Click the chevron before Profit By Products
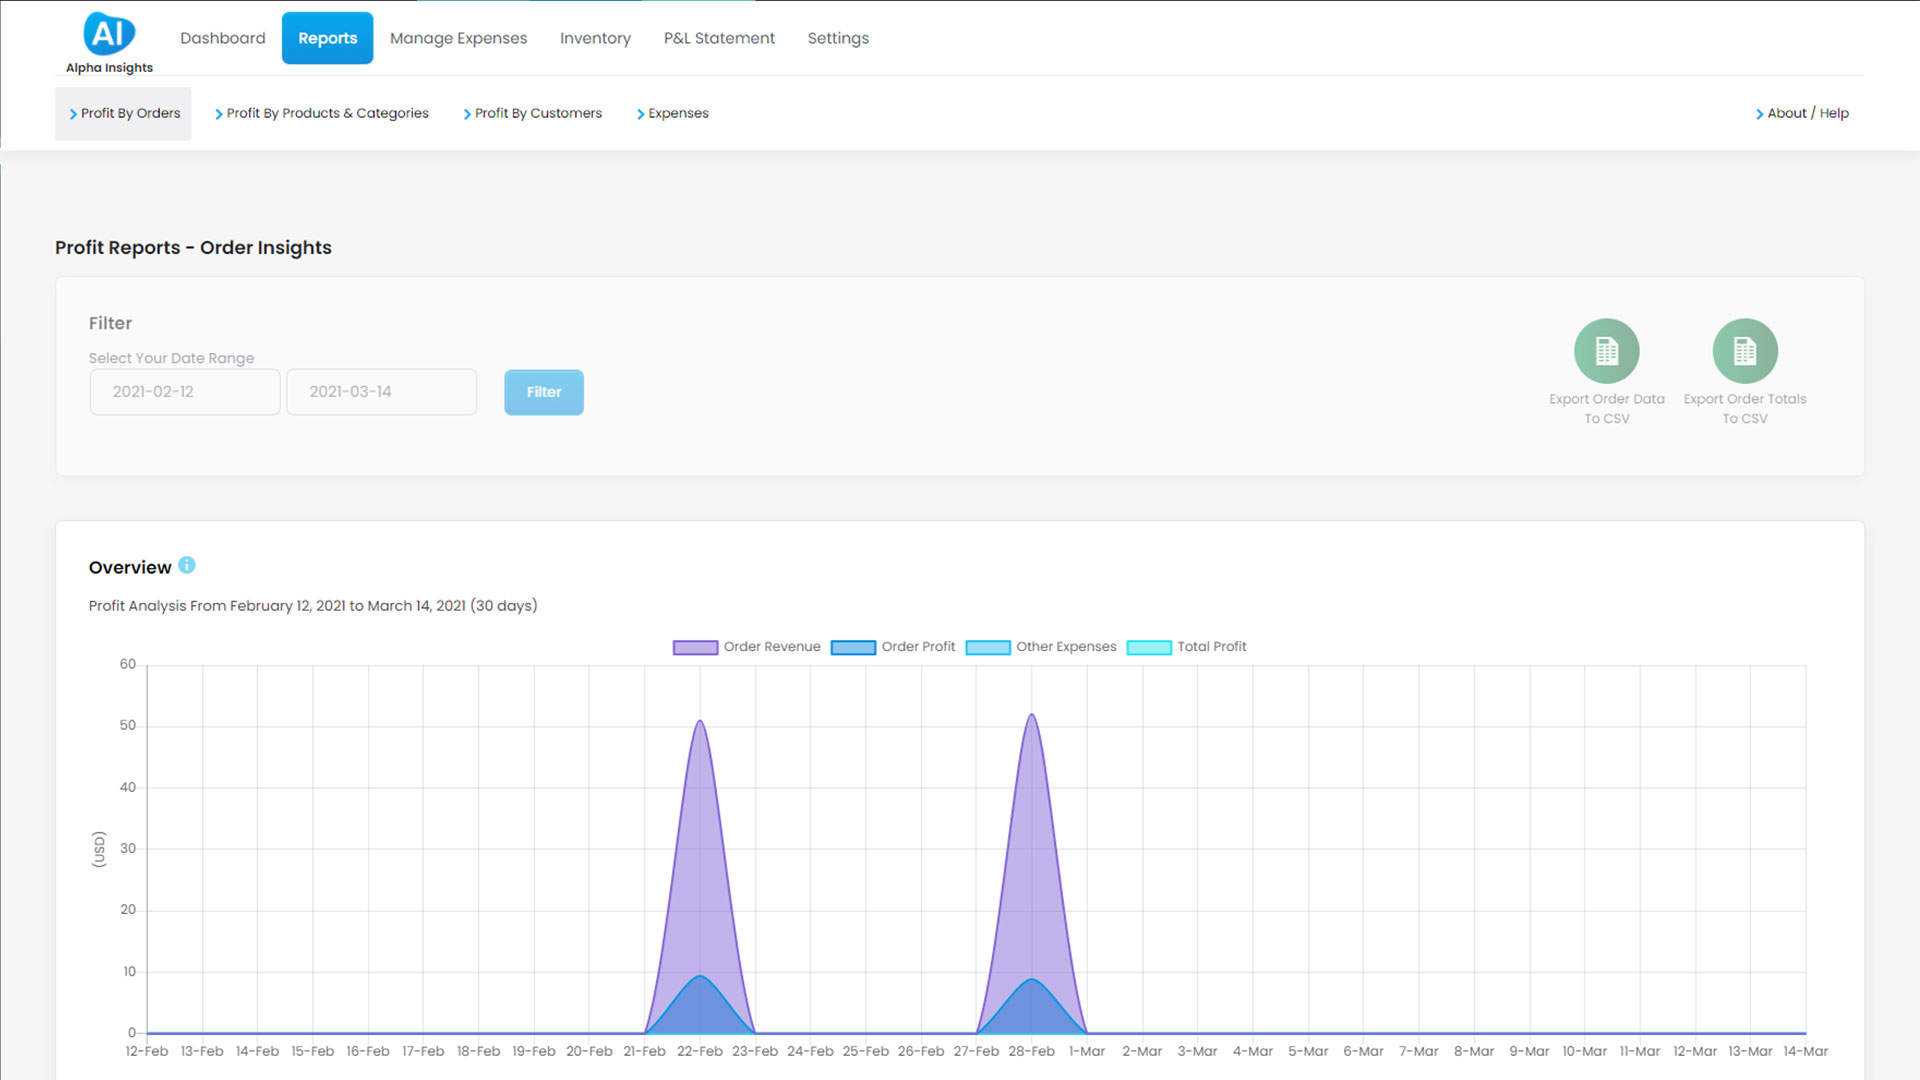Image resolution: width=1920 pixels, height=1080 pixels. tap(218, 114)
